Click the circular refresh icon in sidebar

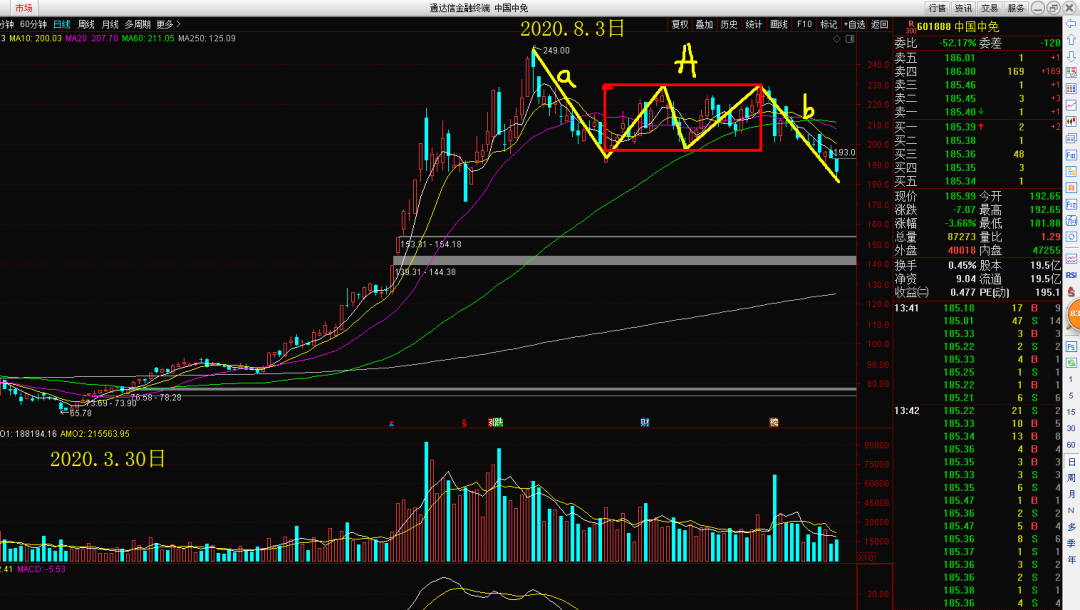click(x=1071, y=237)
